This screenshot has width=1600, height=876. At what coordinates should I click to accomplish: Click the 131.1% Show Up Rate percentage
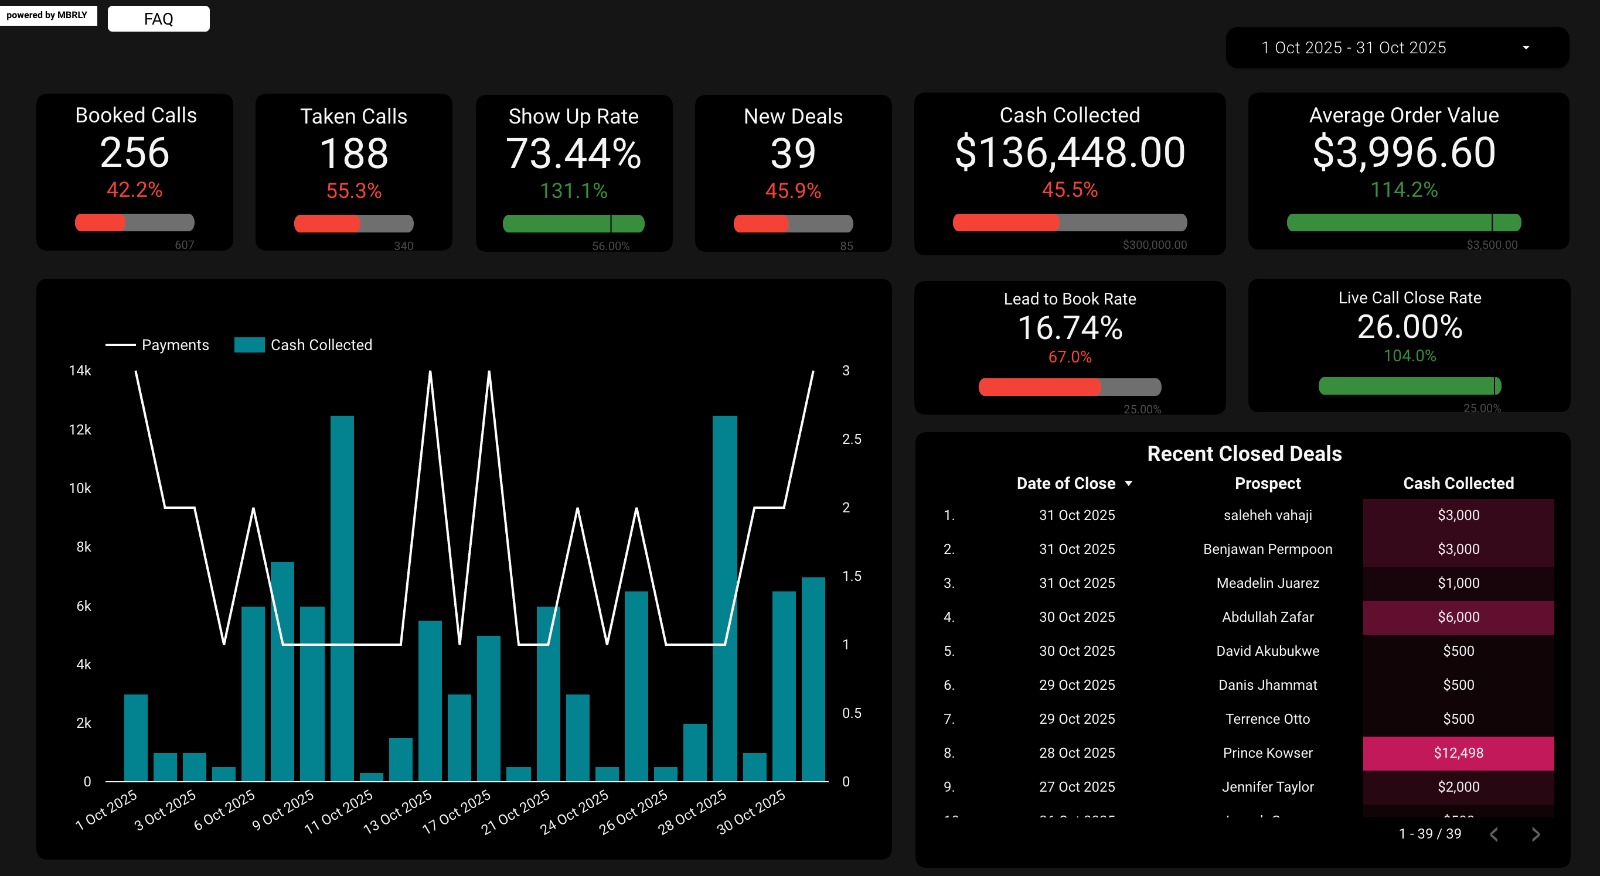pyautogui.click(x=573, y=191)
